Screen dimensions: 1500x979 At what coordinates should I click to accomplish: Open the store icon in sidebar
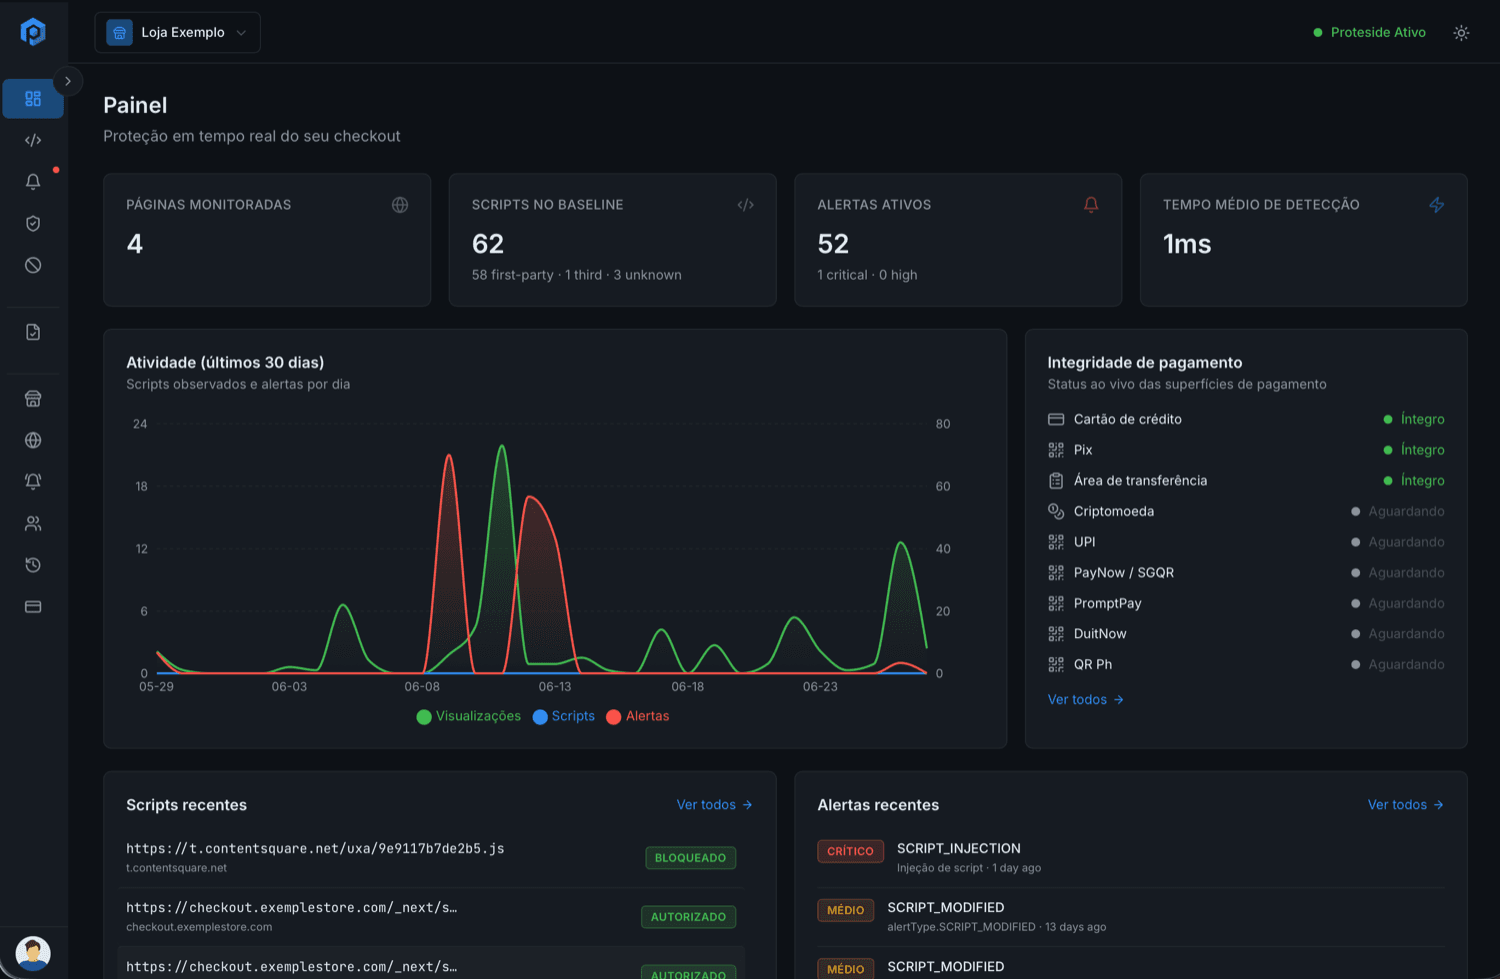point(33,399)
